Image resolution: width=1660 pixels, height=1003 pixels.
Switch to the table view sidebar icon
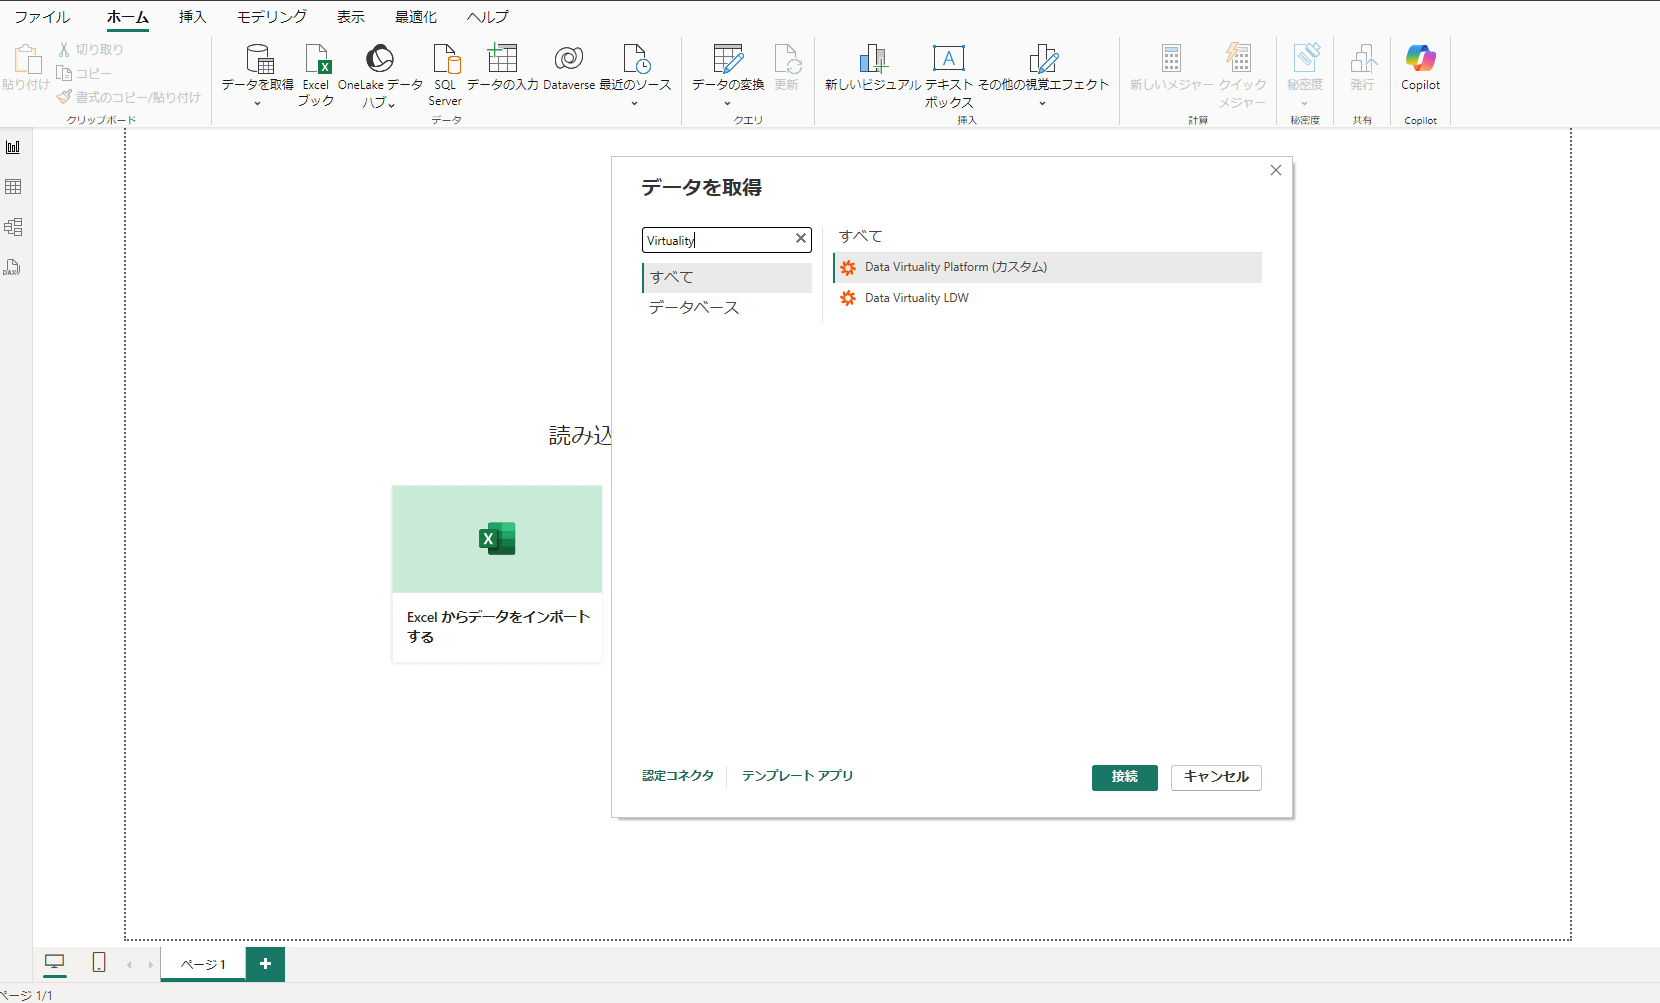click(x=14, y=187)
